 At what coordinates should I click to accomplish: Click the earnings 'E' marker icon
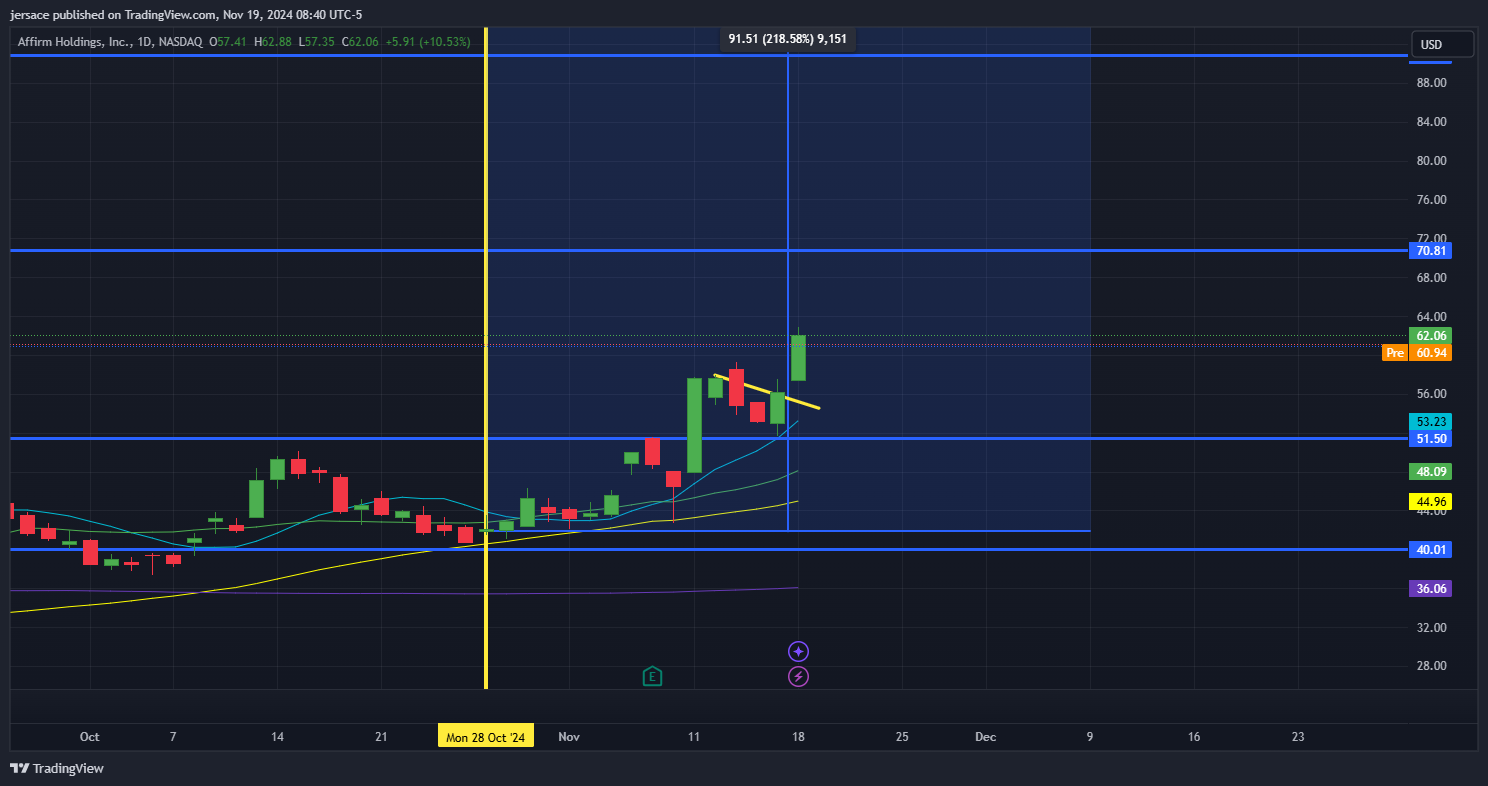(x=652, y=676)
